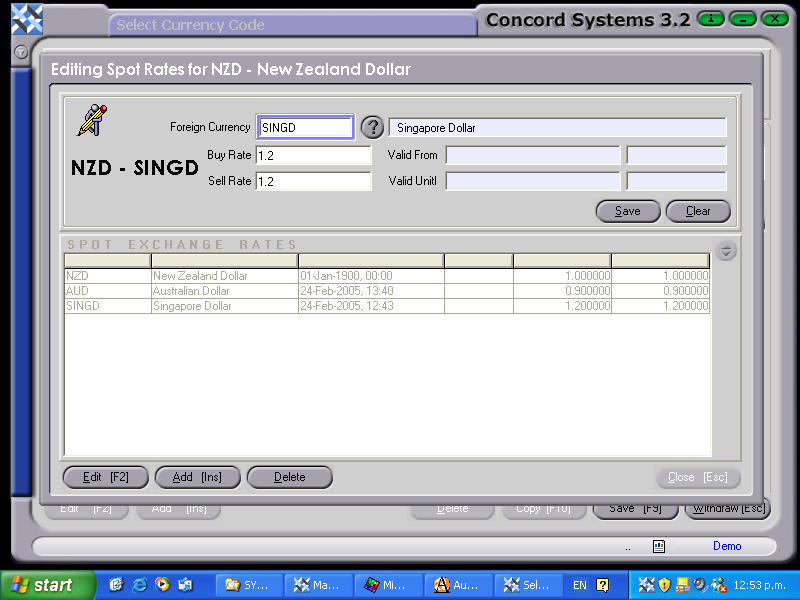Click the green info icon on Concord Systems banner
Screen dimensions: 800x600
click(710, 18)
